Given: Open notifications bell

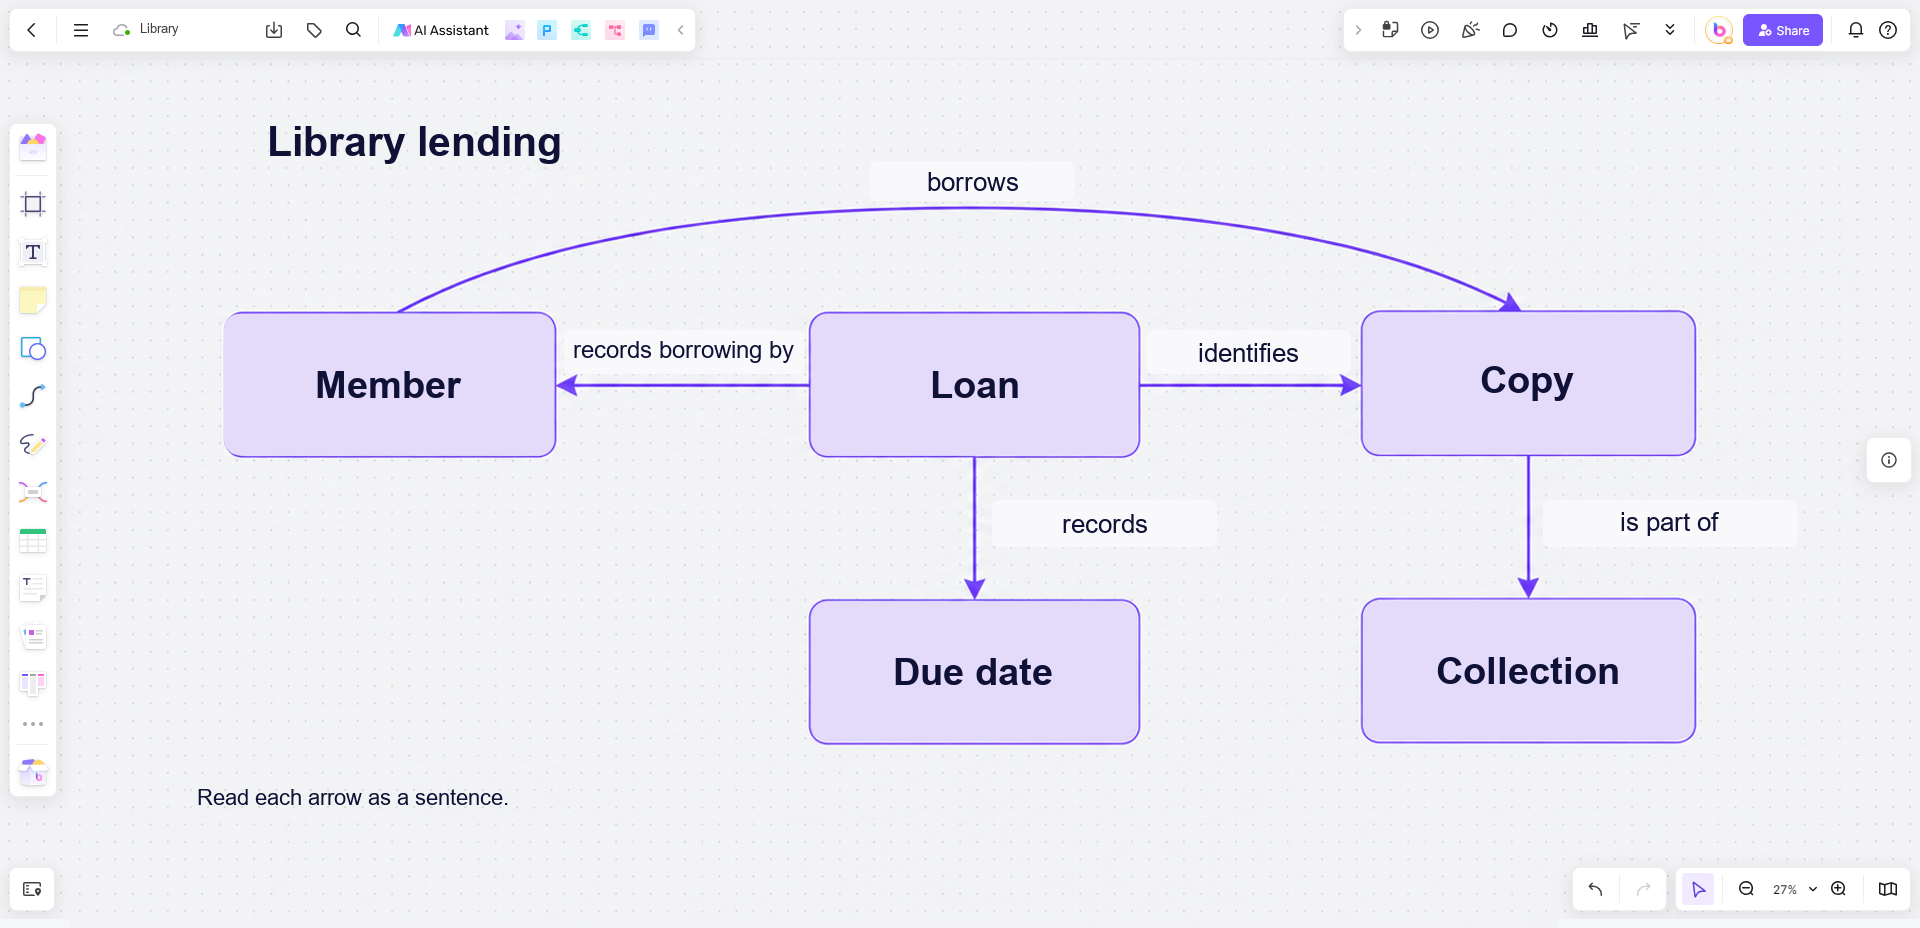Looking at the screenshot, I should pyautogui.click(x=1856, y=30).
